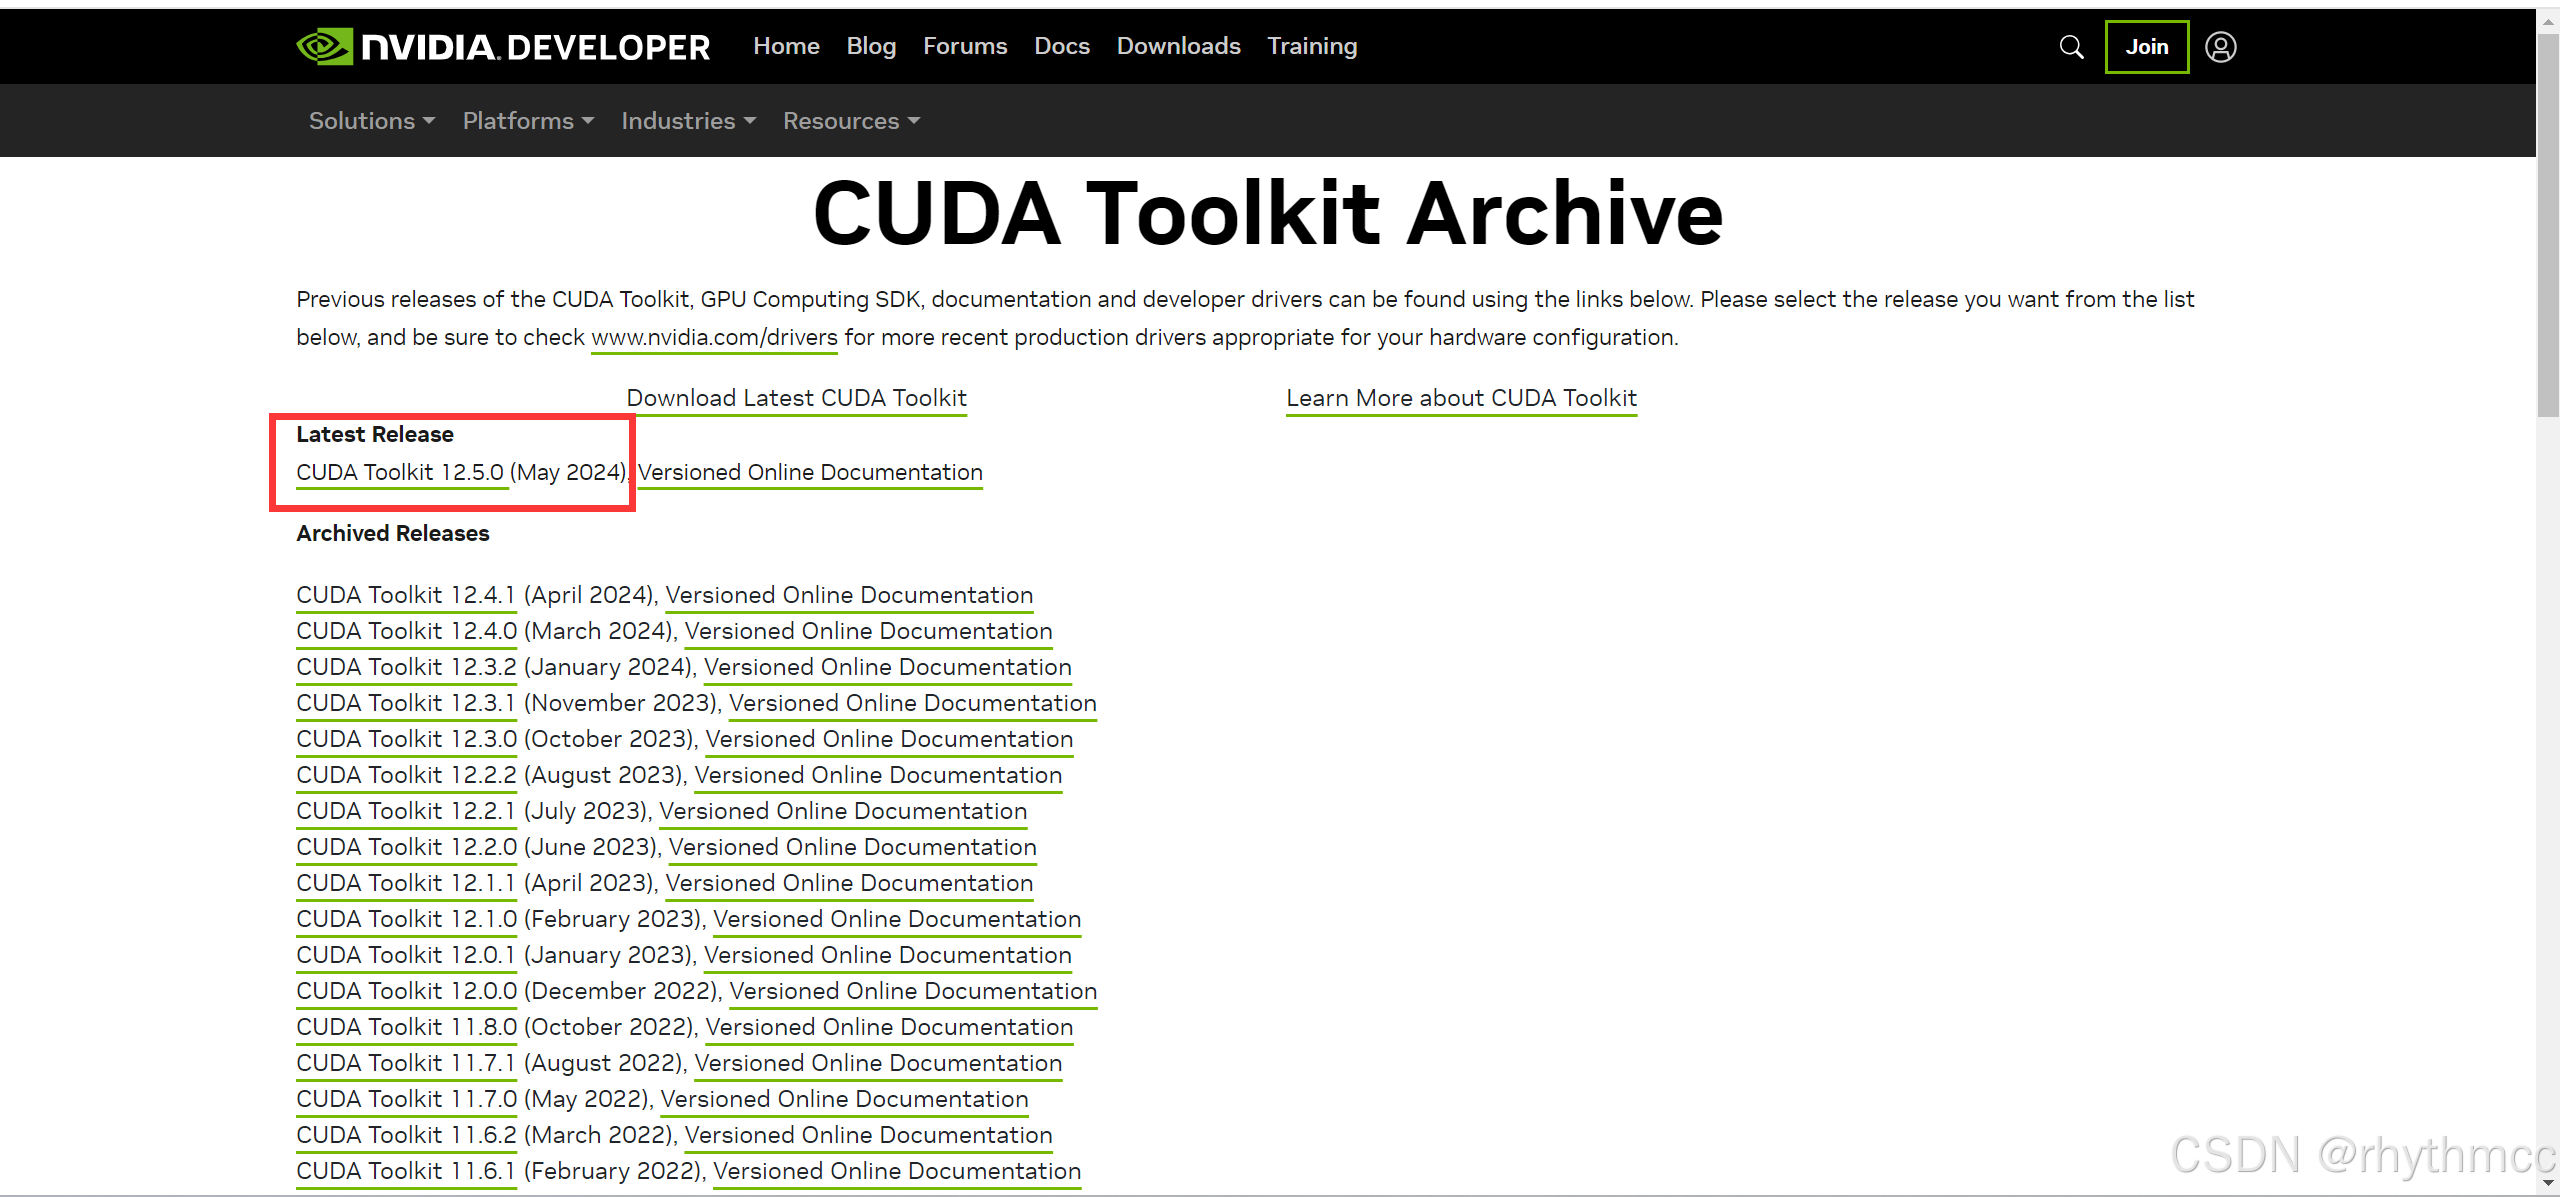
Task: Open CUDA Toolkit 11.8.0 link
Action: click(406, 1027)
